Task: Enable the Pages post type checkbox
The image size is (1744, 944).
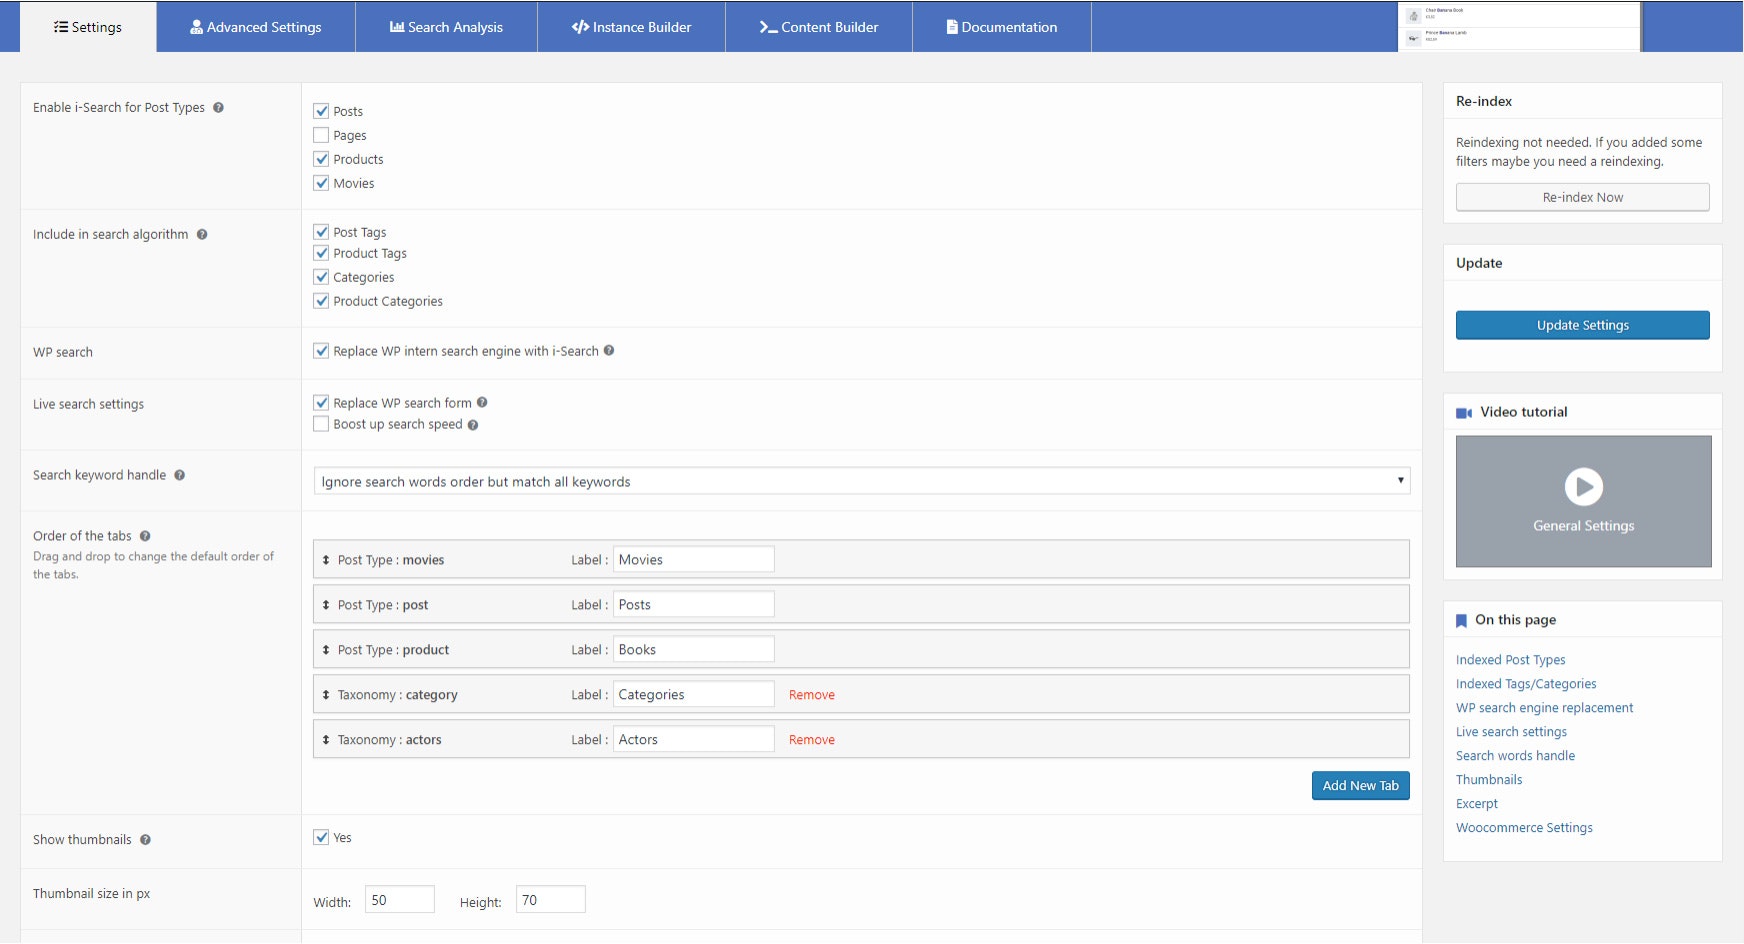Action: pos(320,134)
